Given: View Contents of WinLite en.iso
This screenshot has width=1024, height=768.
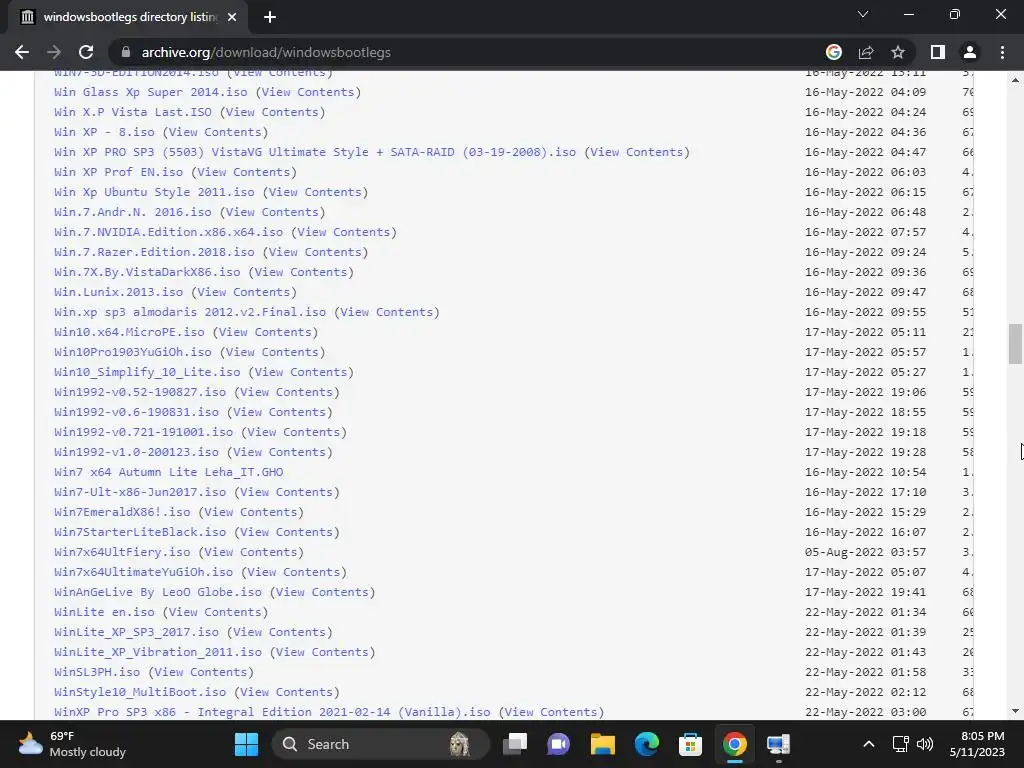Looking at the screenshot, I should [215, 612].
